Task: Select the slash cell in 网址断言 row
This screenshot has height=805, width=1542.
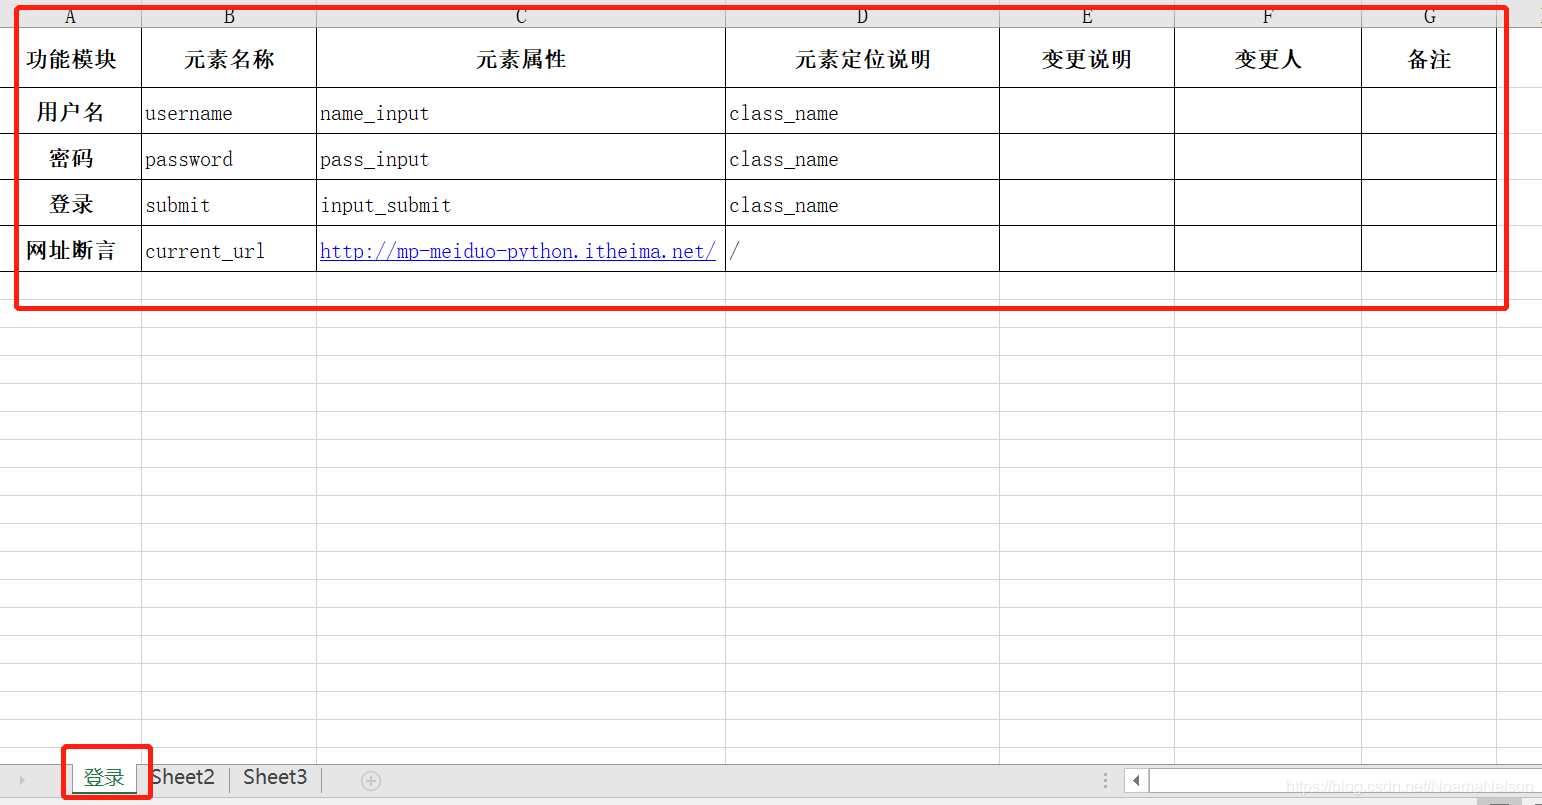Action: [x=862, y=249]
